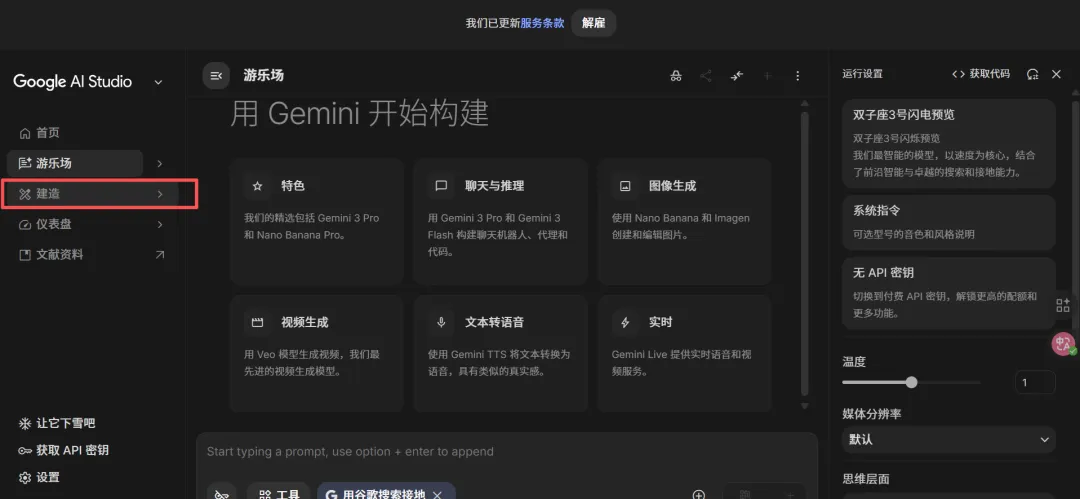Click the film icon on 视频生成 card
Viewport: 1080px width, 499px height.
(x=258, y=323)
